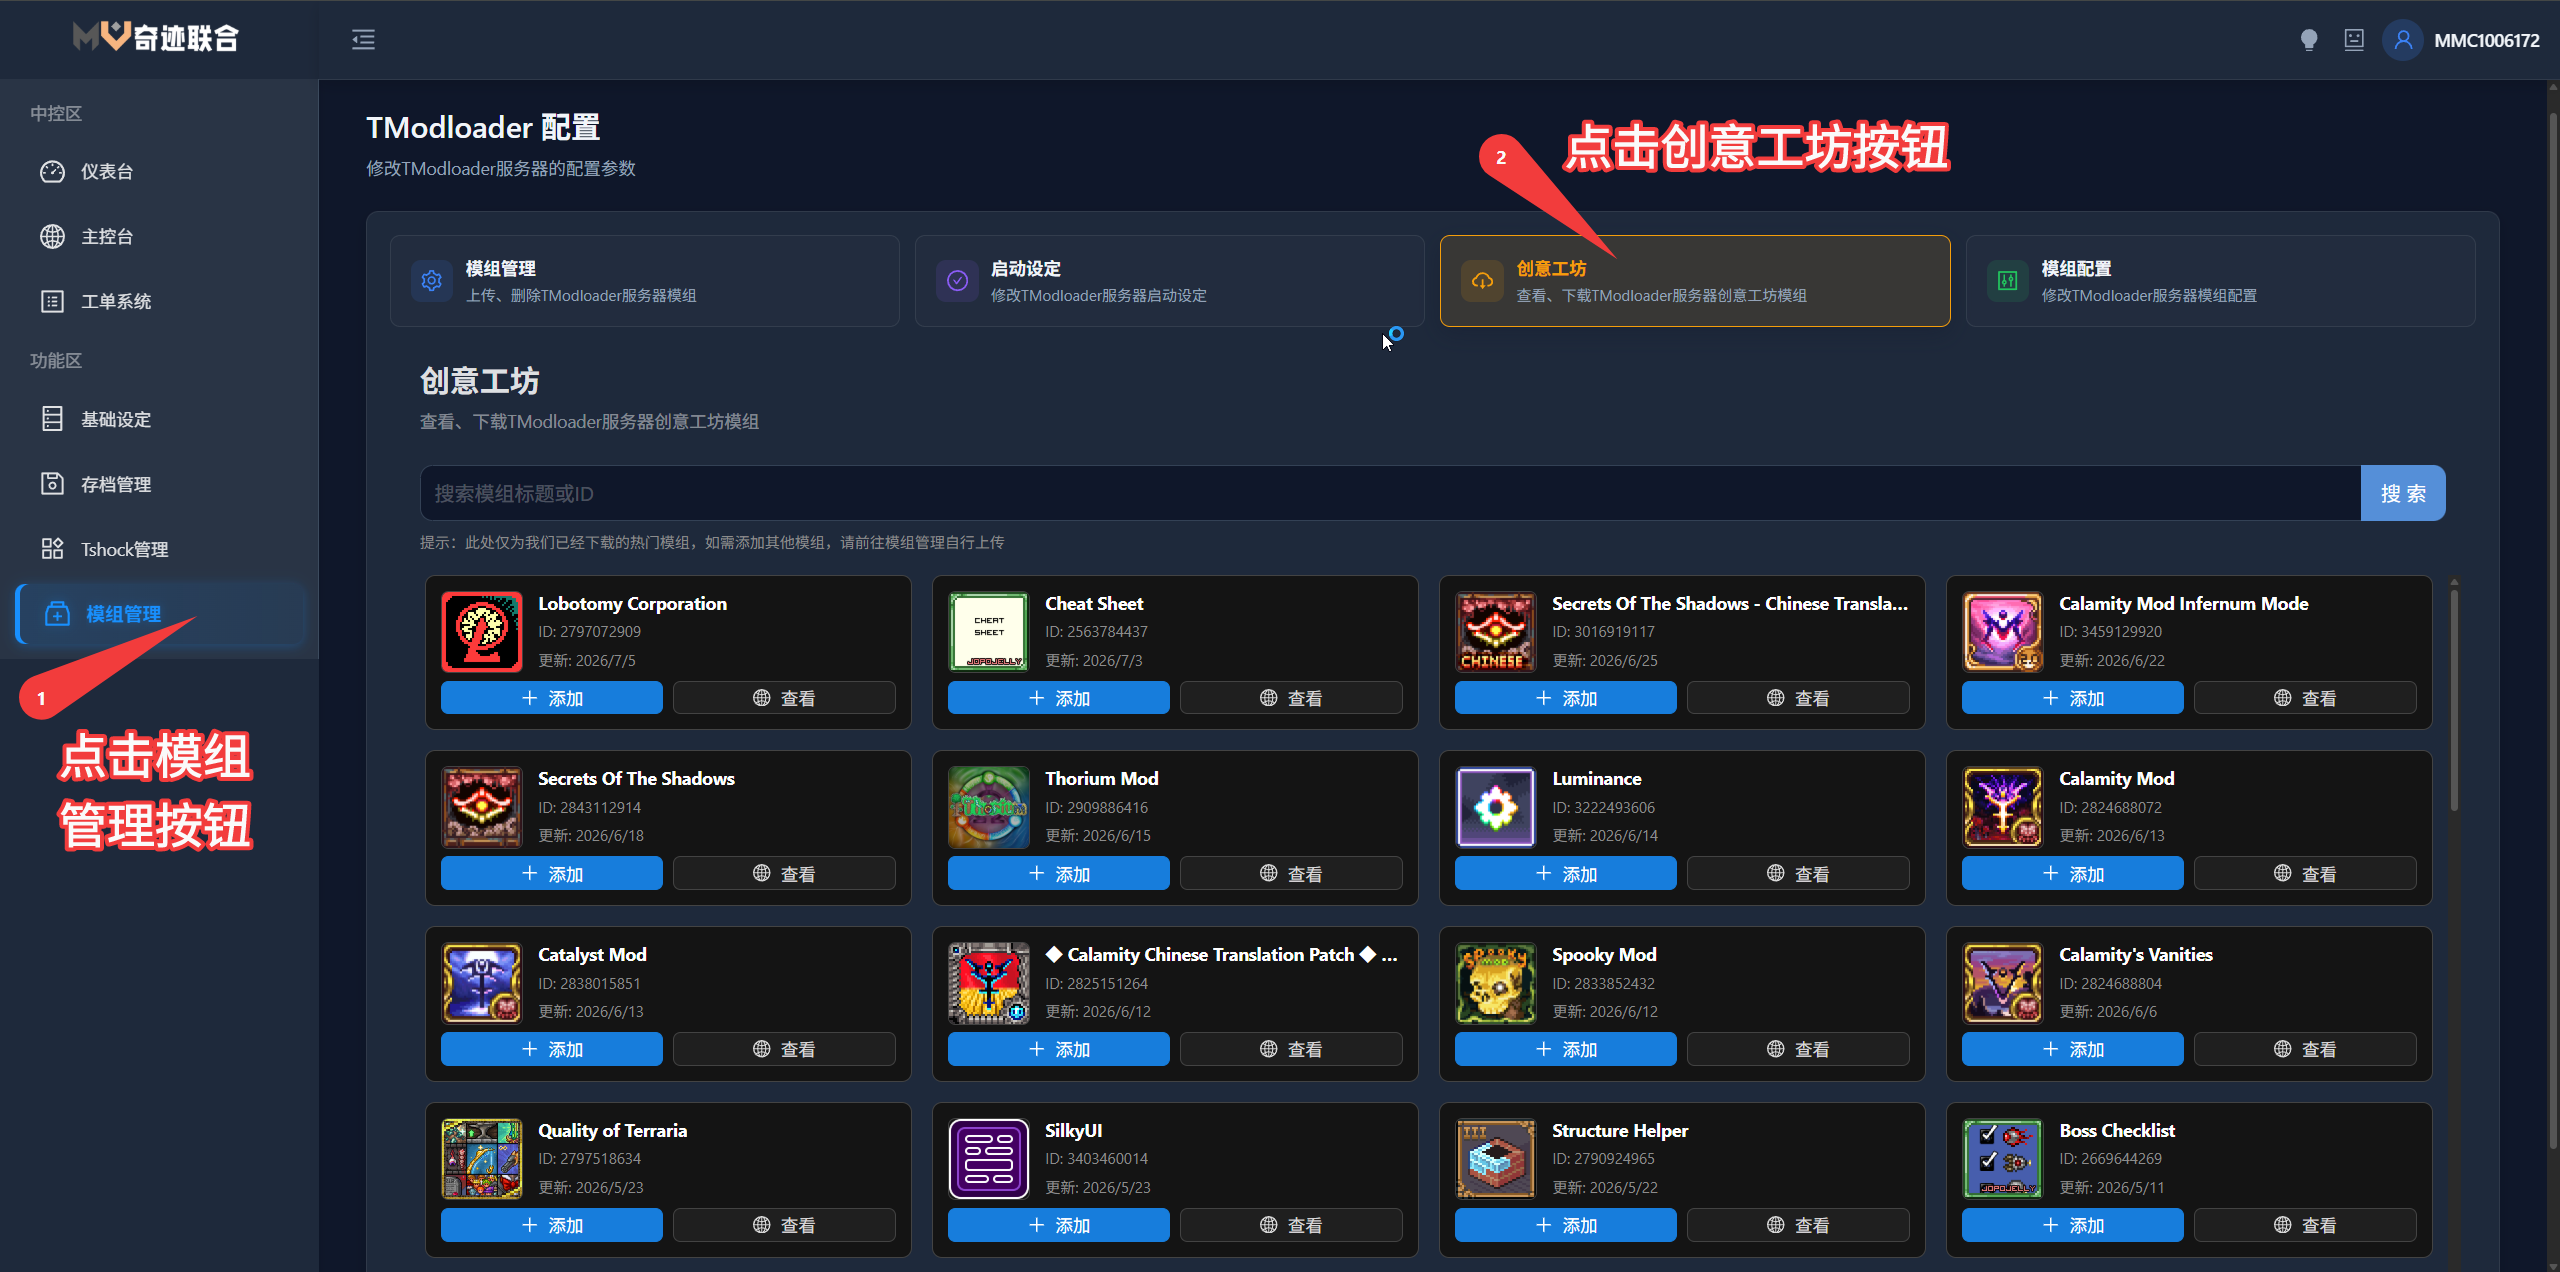Image resolution: width=2560 pixels, height=1272 pixels.
Task: Switch to the 模组管理 config tab
Action: pyautogui.click(x=645, y=281)
